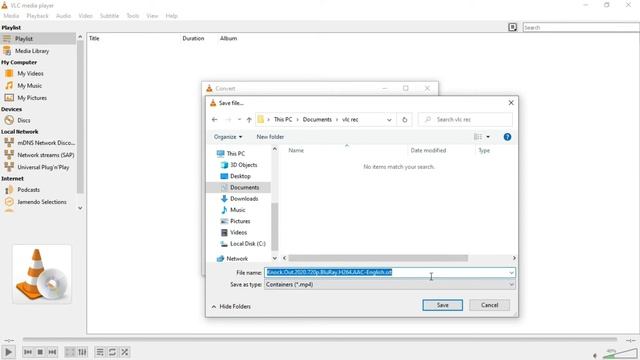This screenshot has width=640, height=360.
Task: Open the Save as type dropdown
Action: [x=389, y=284]
